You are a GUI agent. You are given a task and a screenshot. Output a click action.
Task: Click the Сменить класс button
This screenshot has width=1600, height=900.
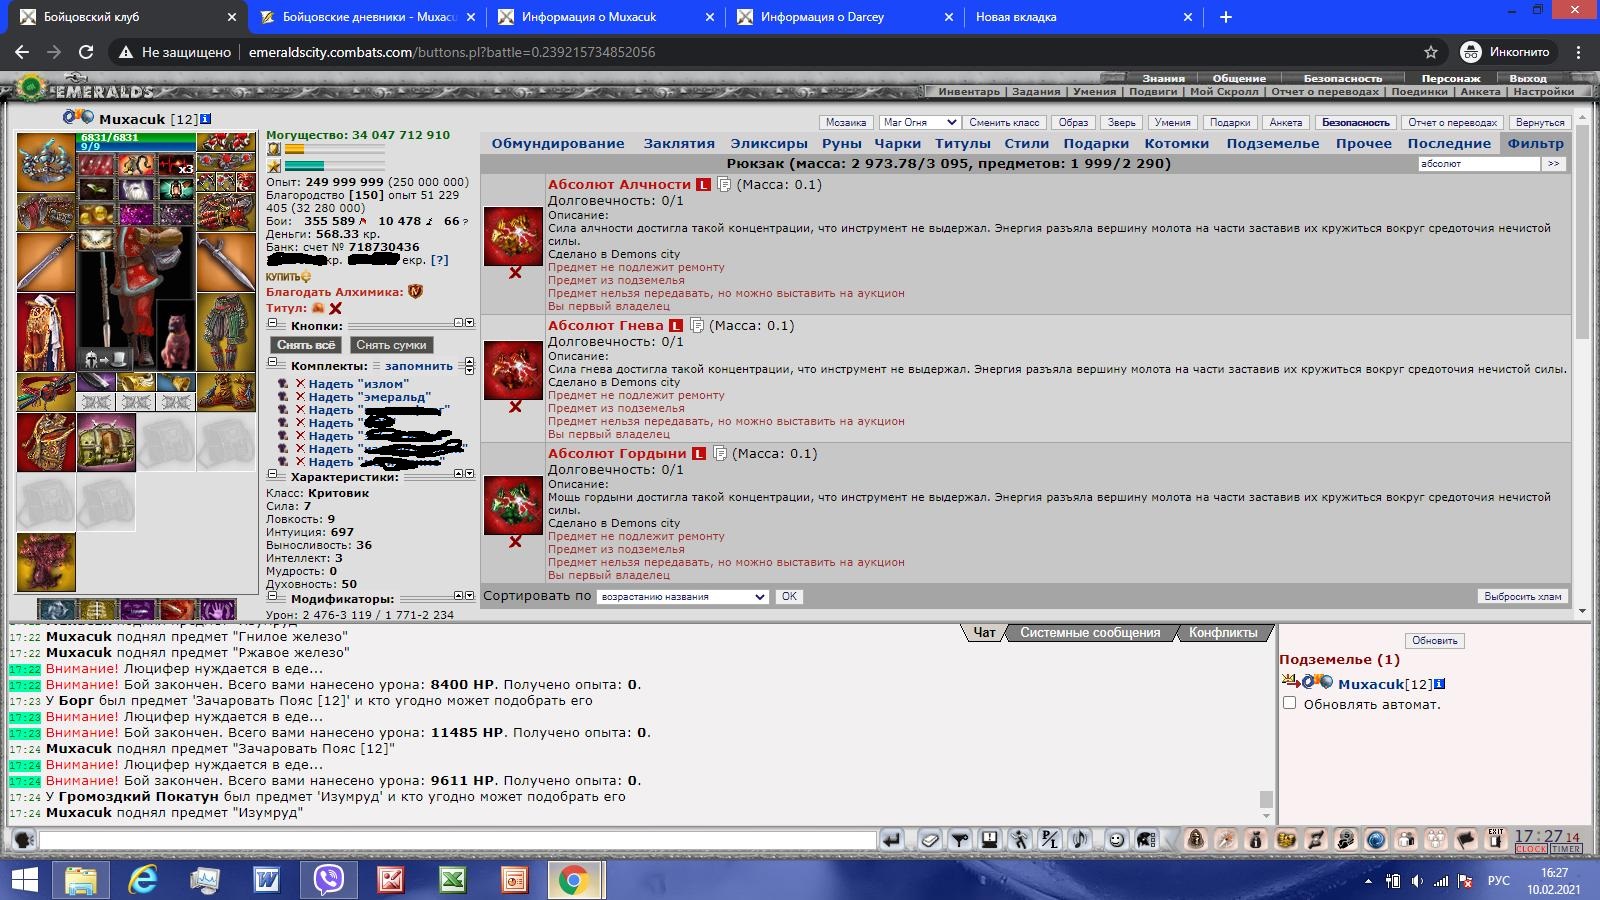click(1004, 122)
